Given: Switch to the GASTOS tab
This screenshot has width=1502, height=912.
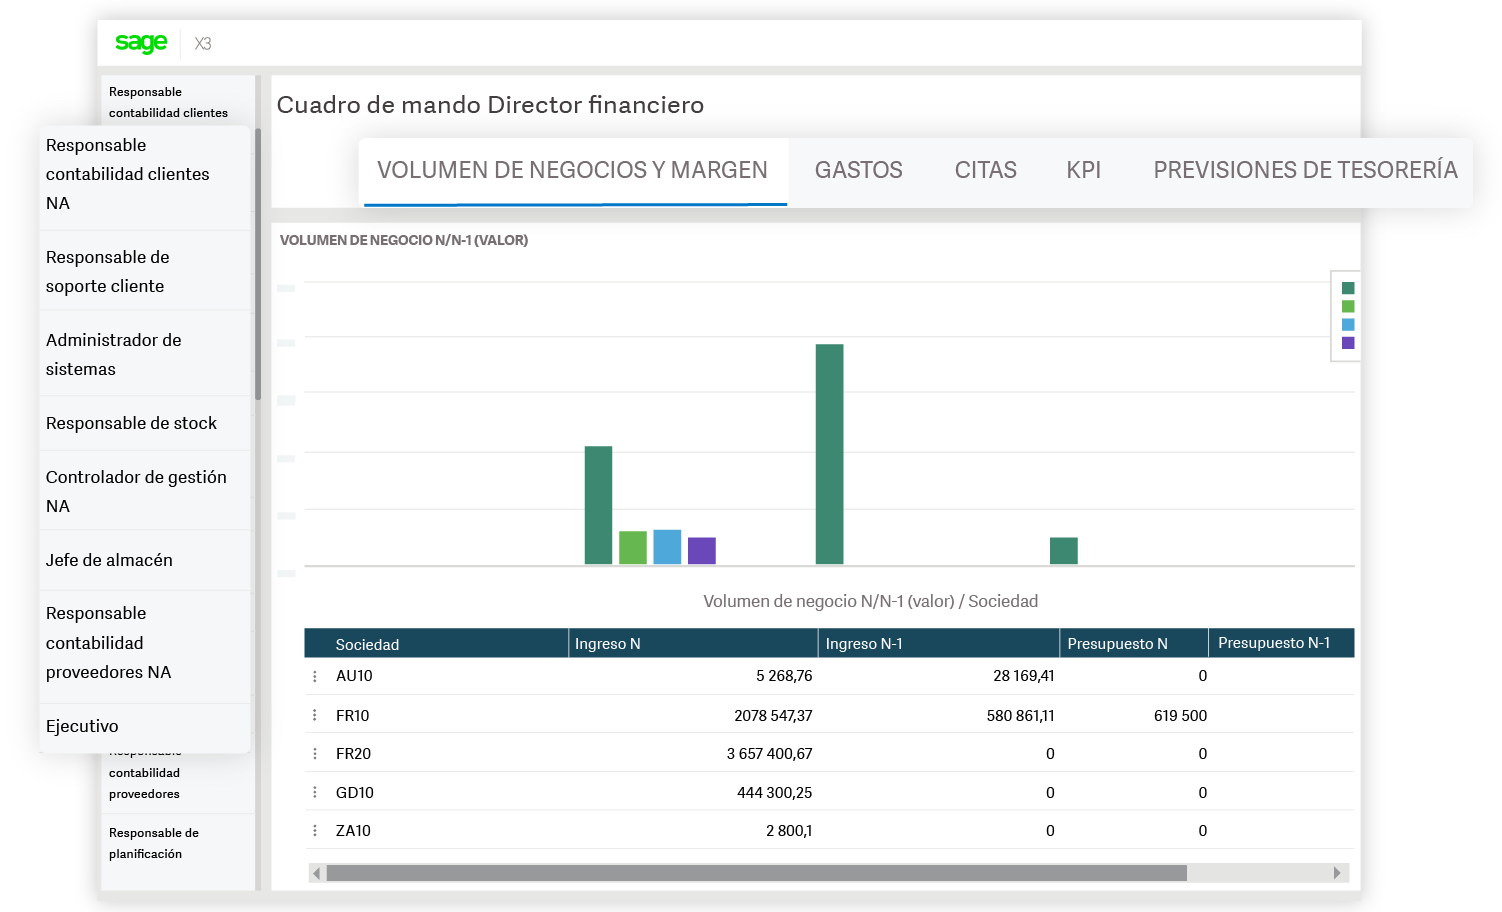Looking at the screenshot, I should tap(858, 170).
